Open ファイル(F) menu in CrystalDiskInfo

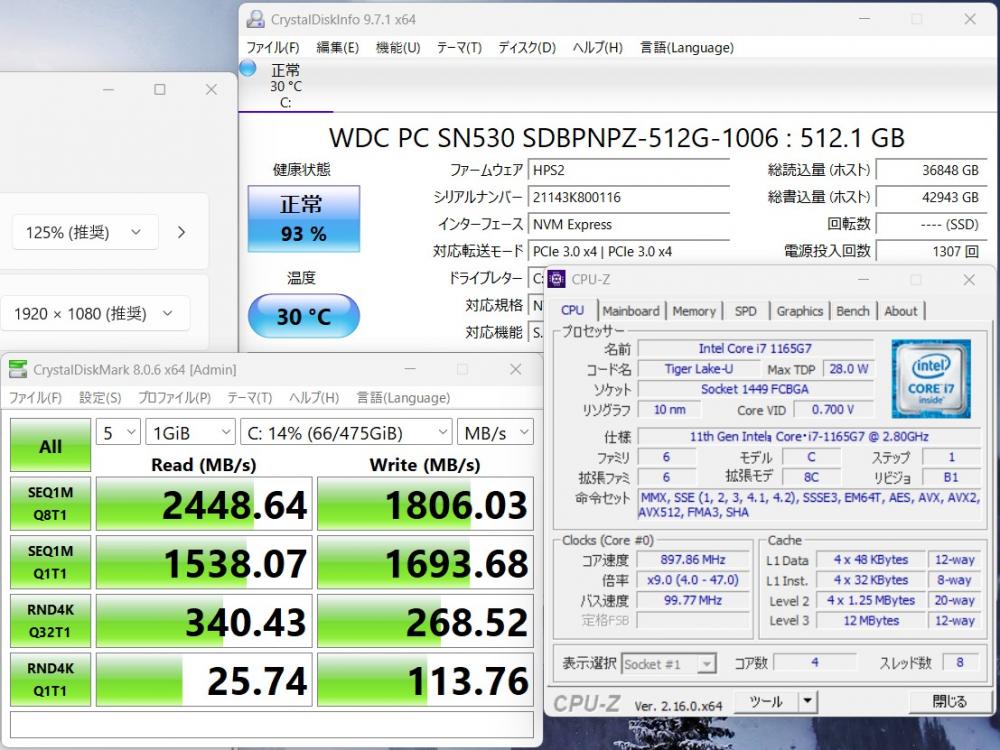click(x=272, y=47)
